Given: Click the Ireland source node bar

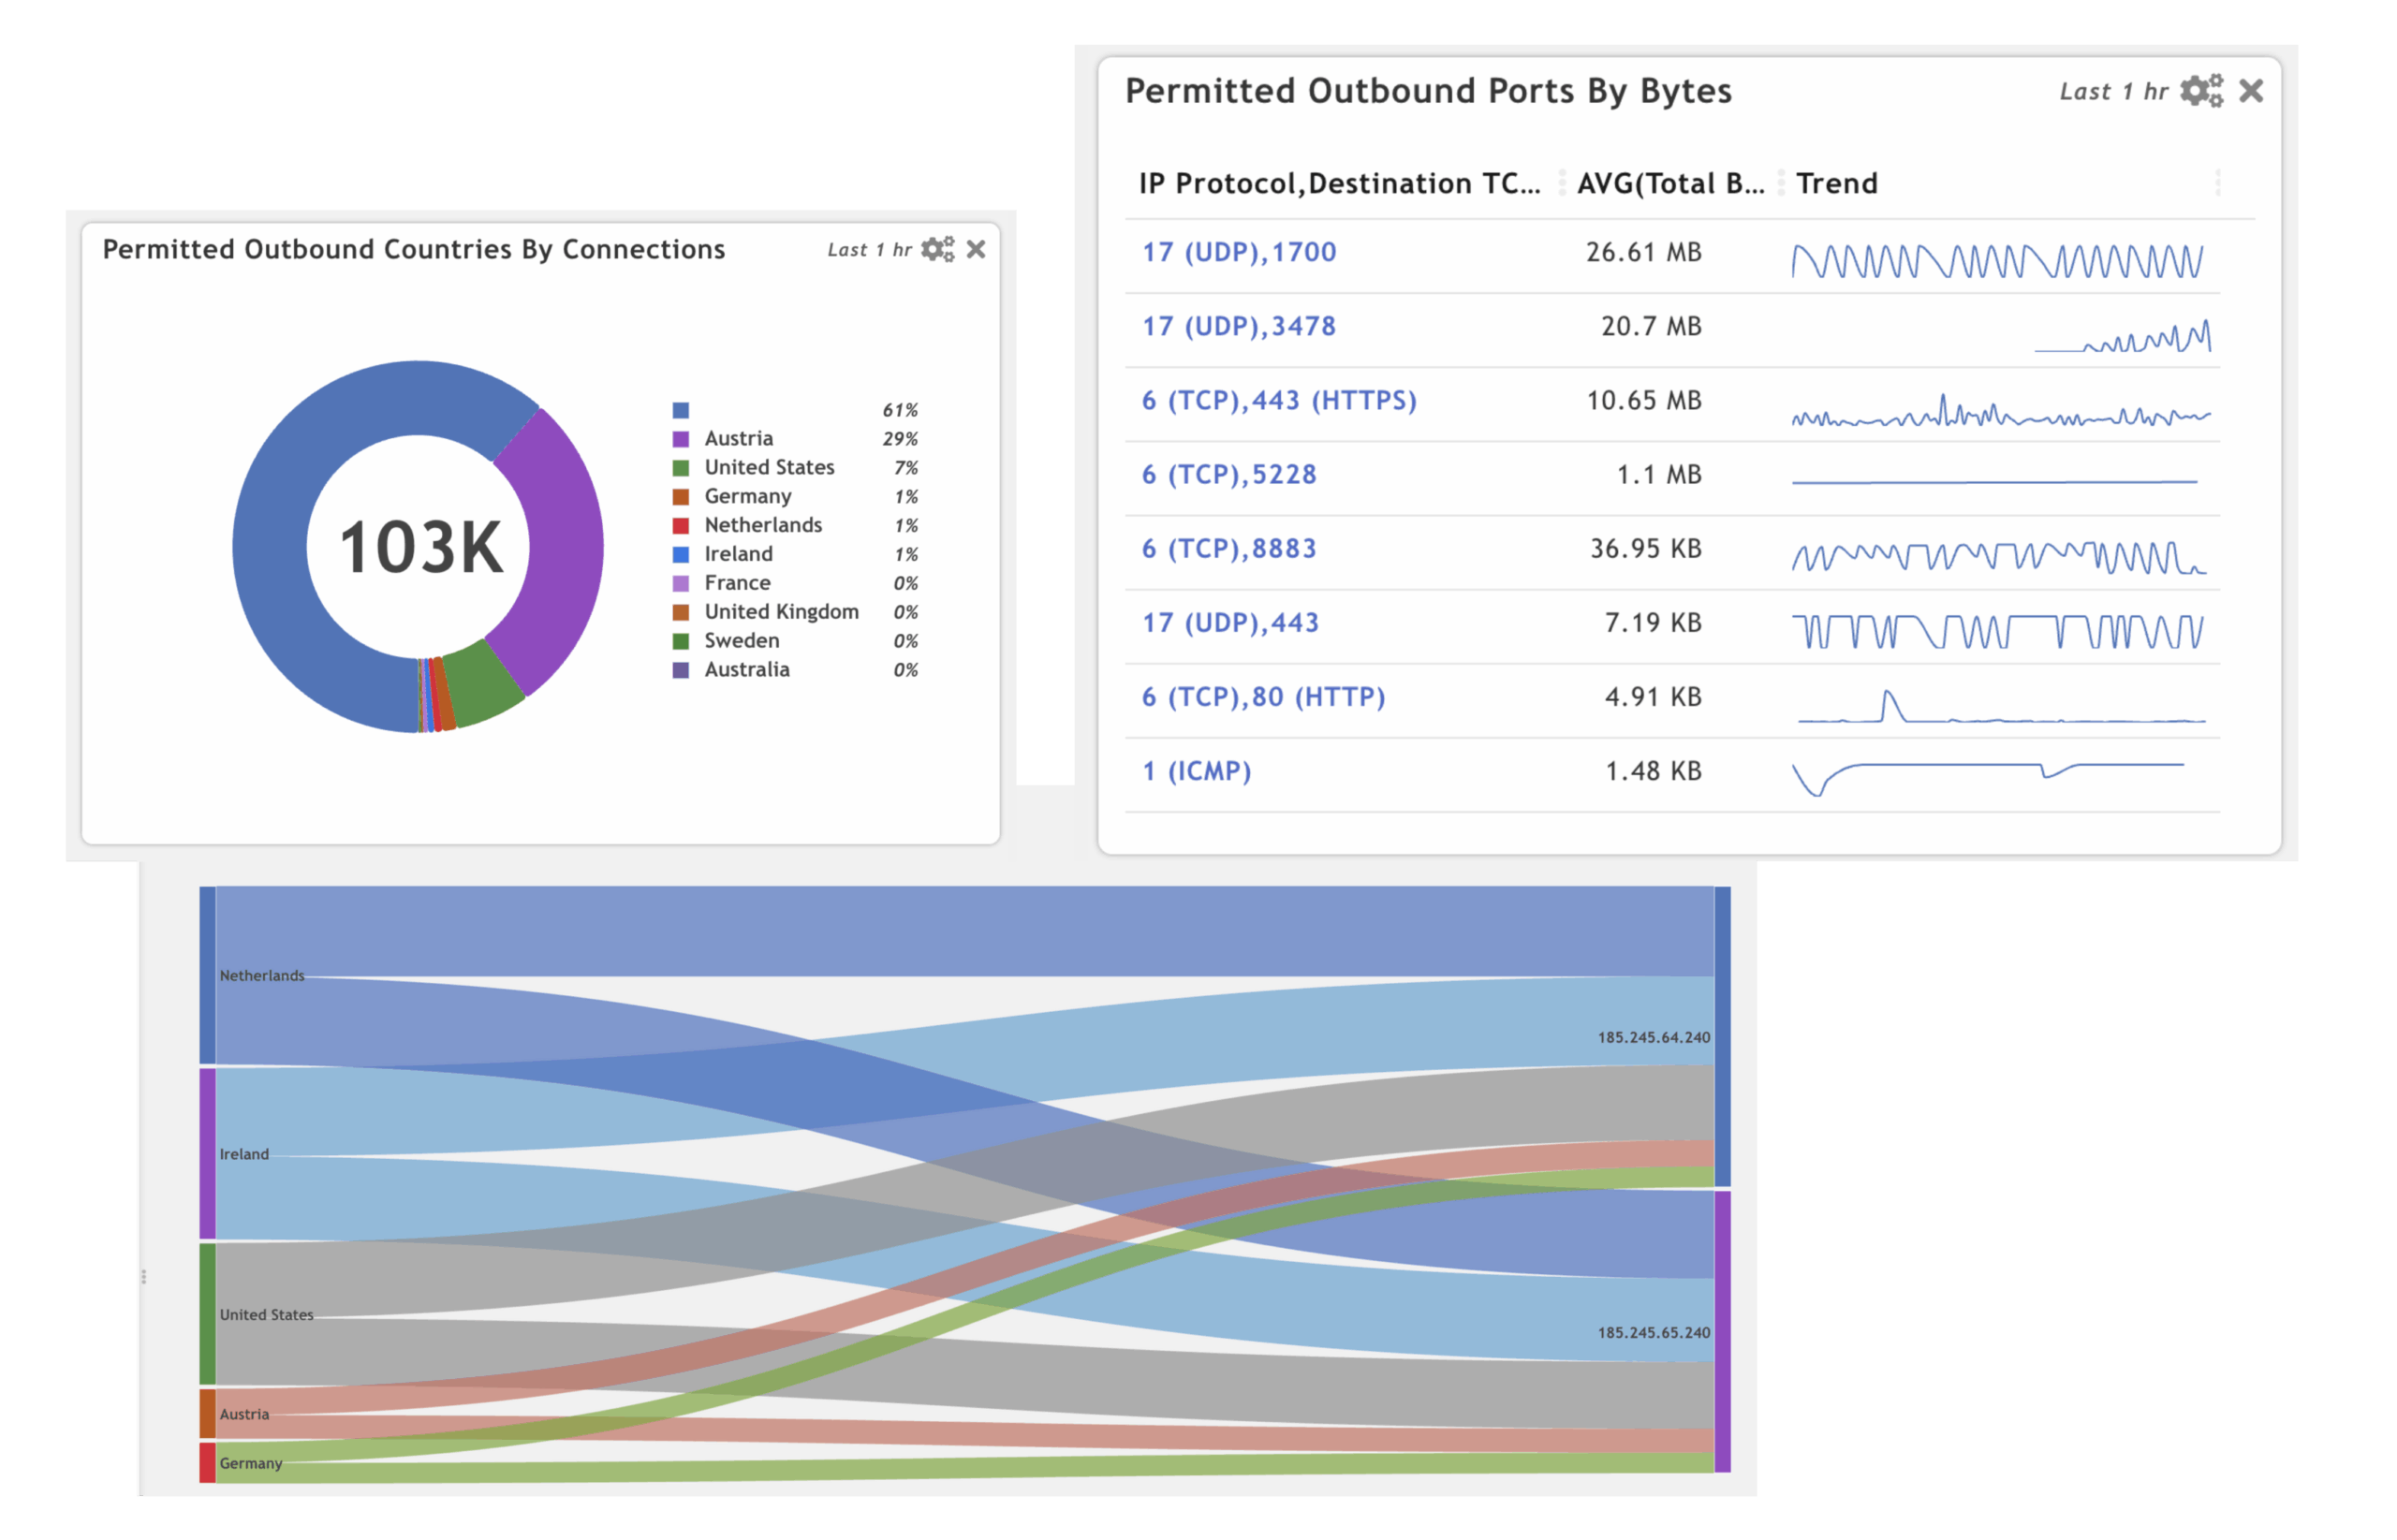Looking at the screenshot, I should pyautogui.click(x=207, y=1153).
